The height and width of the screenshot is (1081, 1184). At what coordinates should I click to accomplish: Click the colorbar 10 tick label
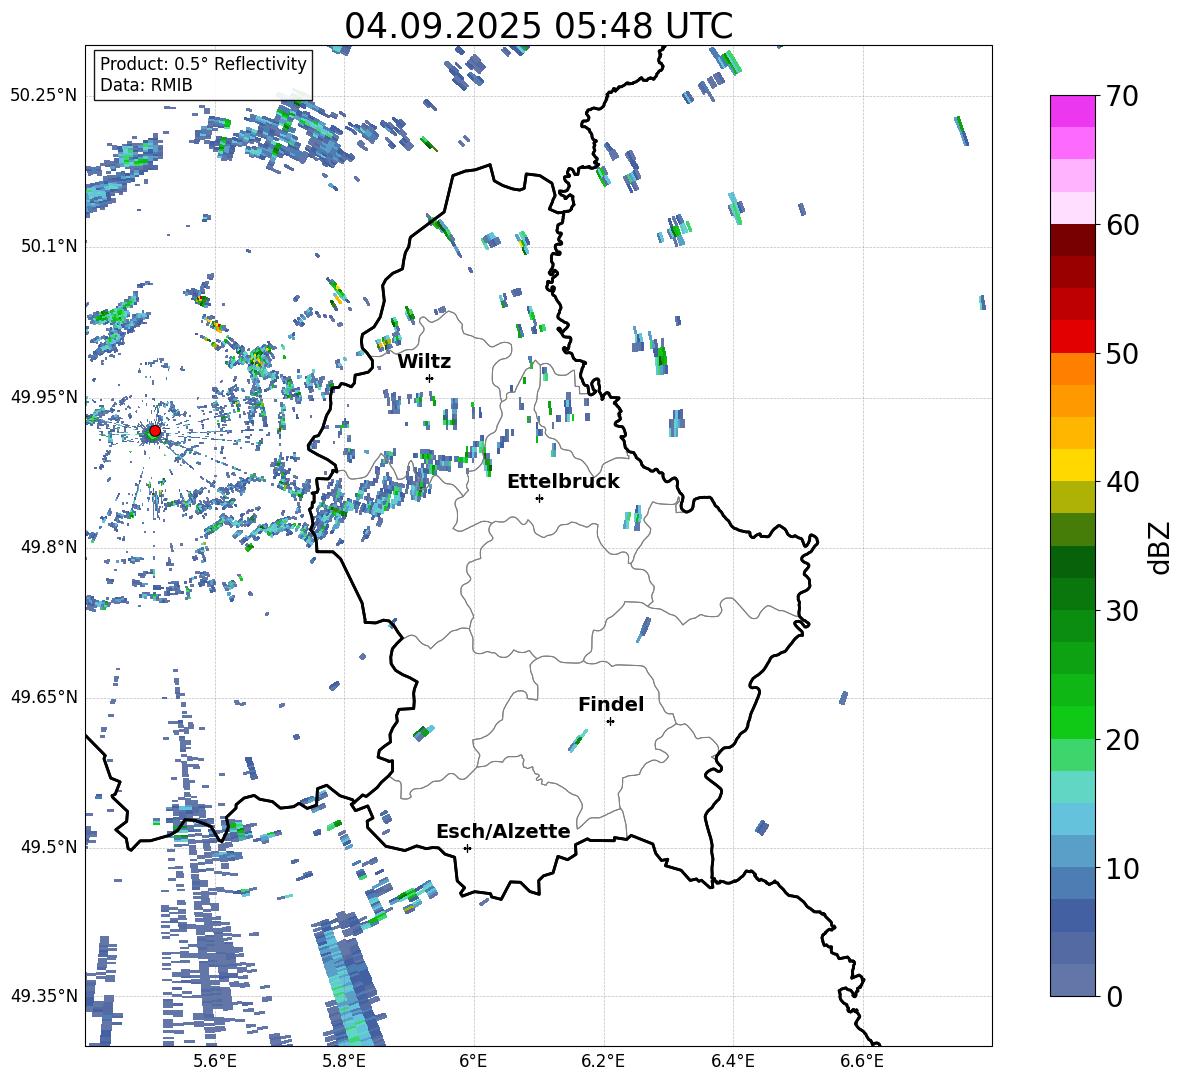tap(1122, 868)
